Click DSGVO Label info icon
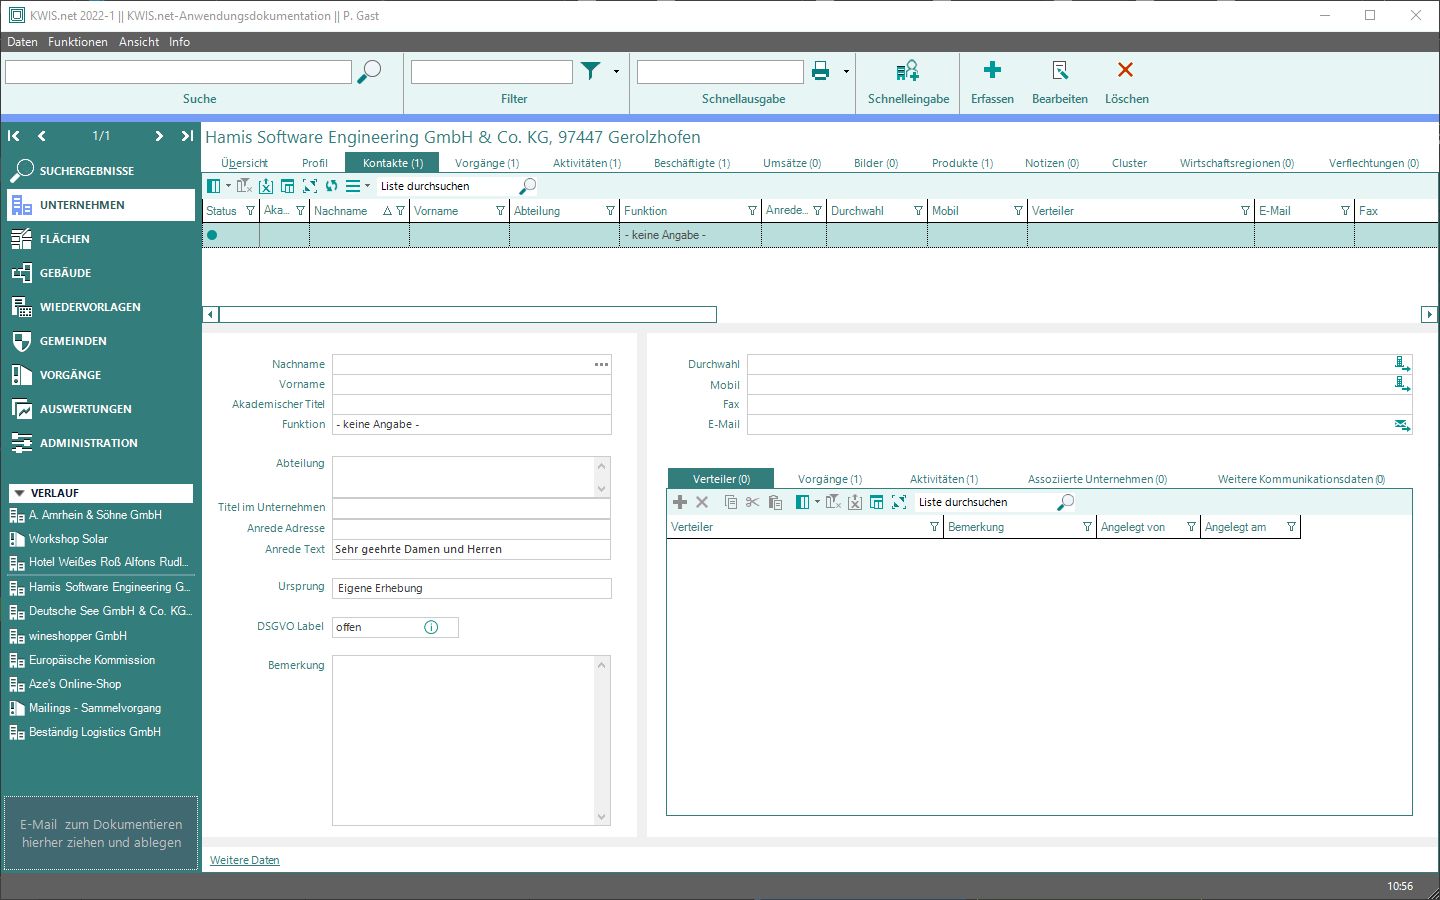Viewport: 1440px width, 900px height. click(x=431, y=627)
